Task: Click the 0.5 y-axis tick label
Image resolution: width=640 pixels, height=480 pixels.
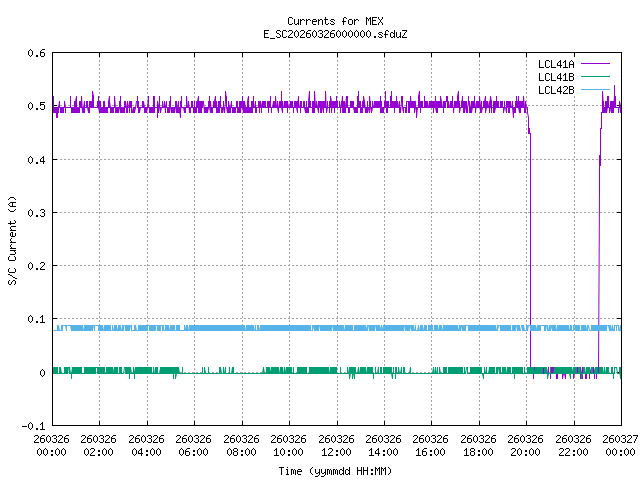Action: (34, 107)
